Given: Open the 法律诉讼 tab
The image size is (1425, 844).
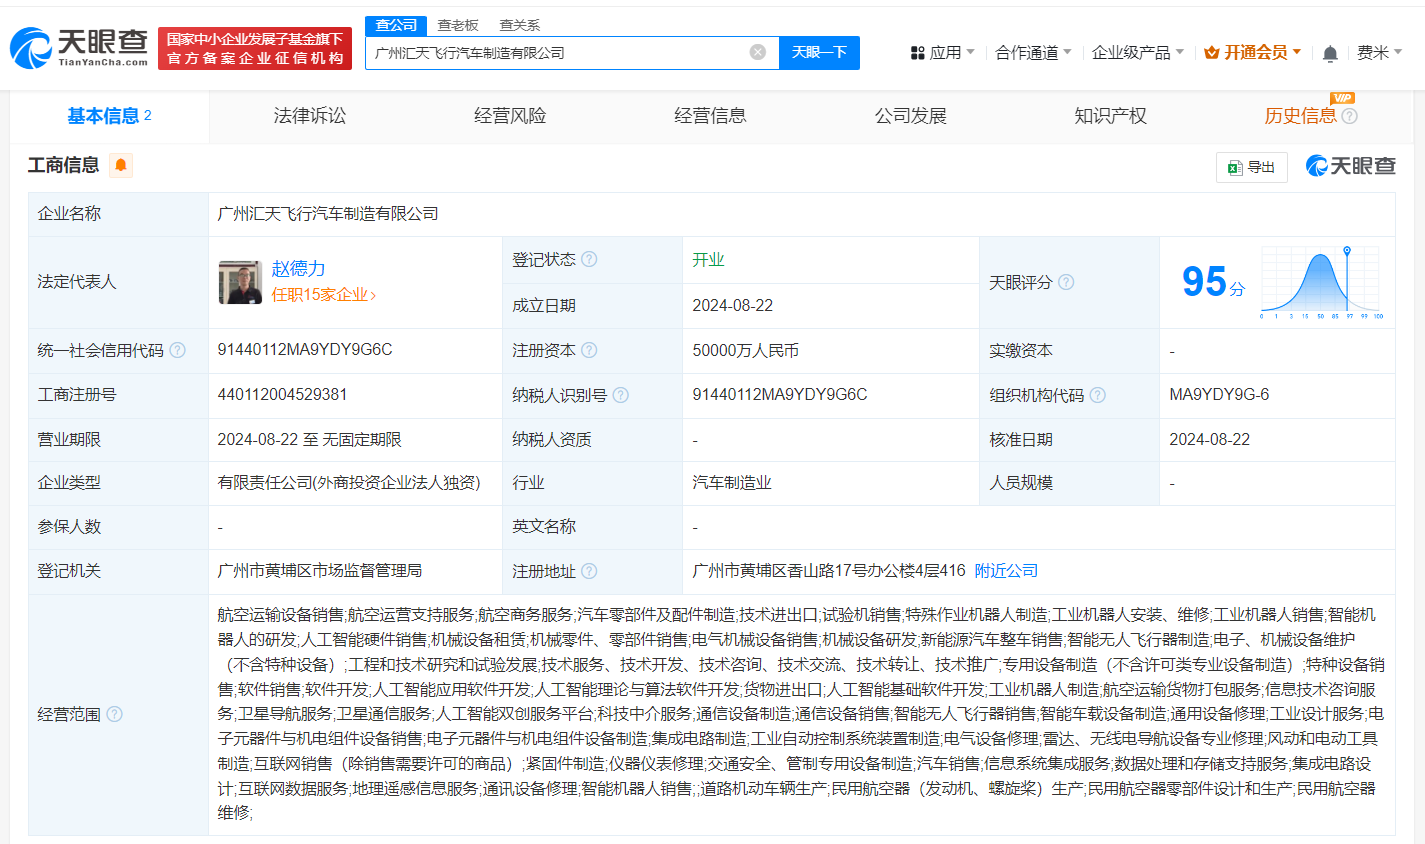Looking at the screenshot, I should click(307, 115).
